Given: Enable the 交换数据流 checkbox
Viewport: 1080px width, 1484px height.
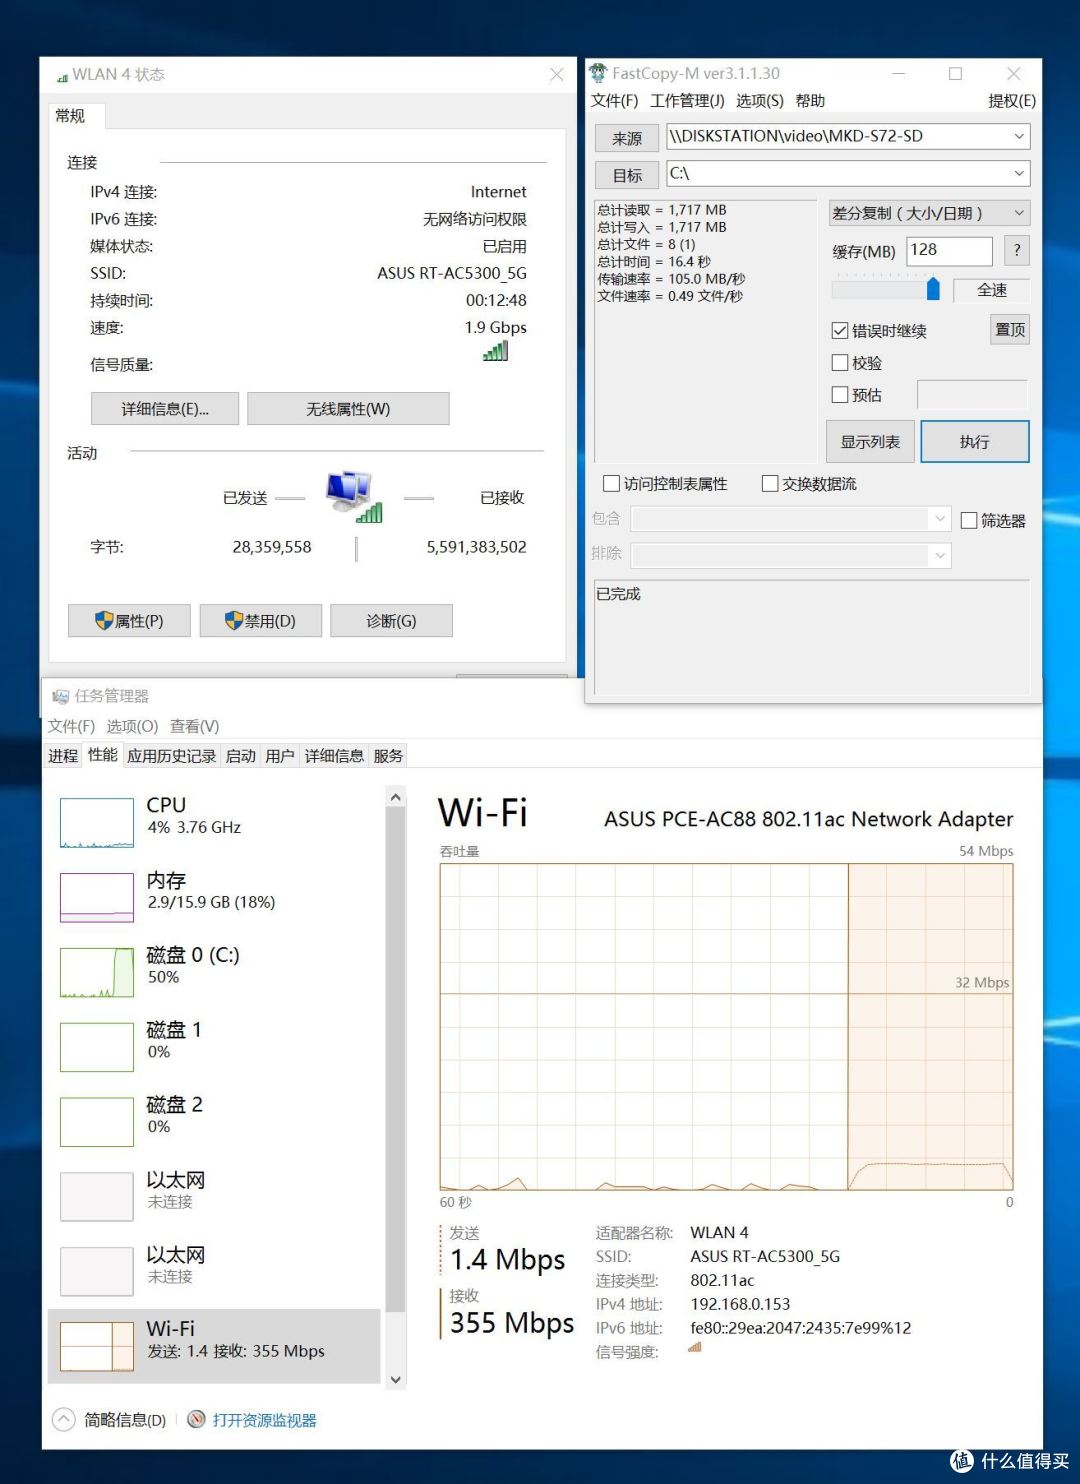Looking at the screenshot, I should 770,484.
